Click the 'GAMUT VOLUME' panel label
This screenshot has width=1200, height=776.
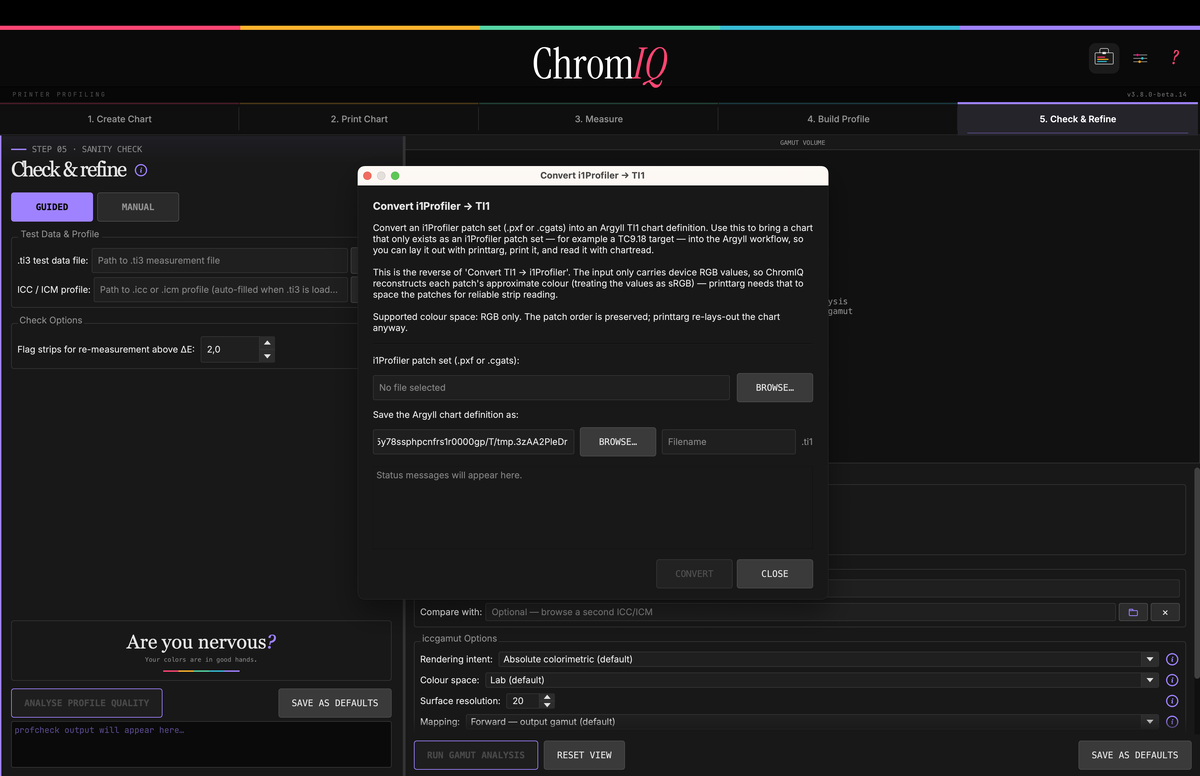click(x=802, y=143)
